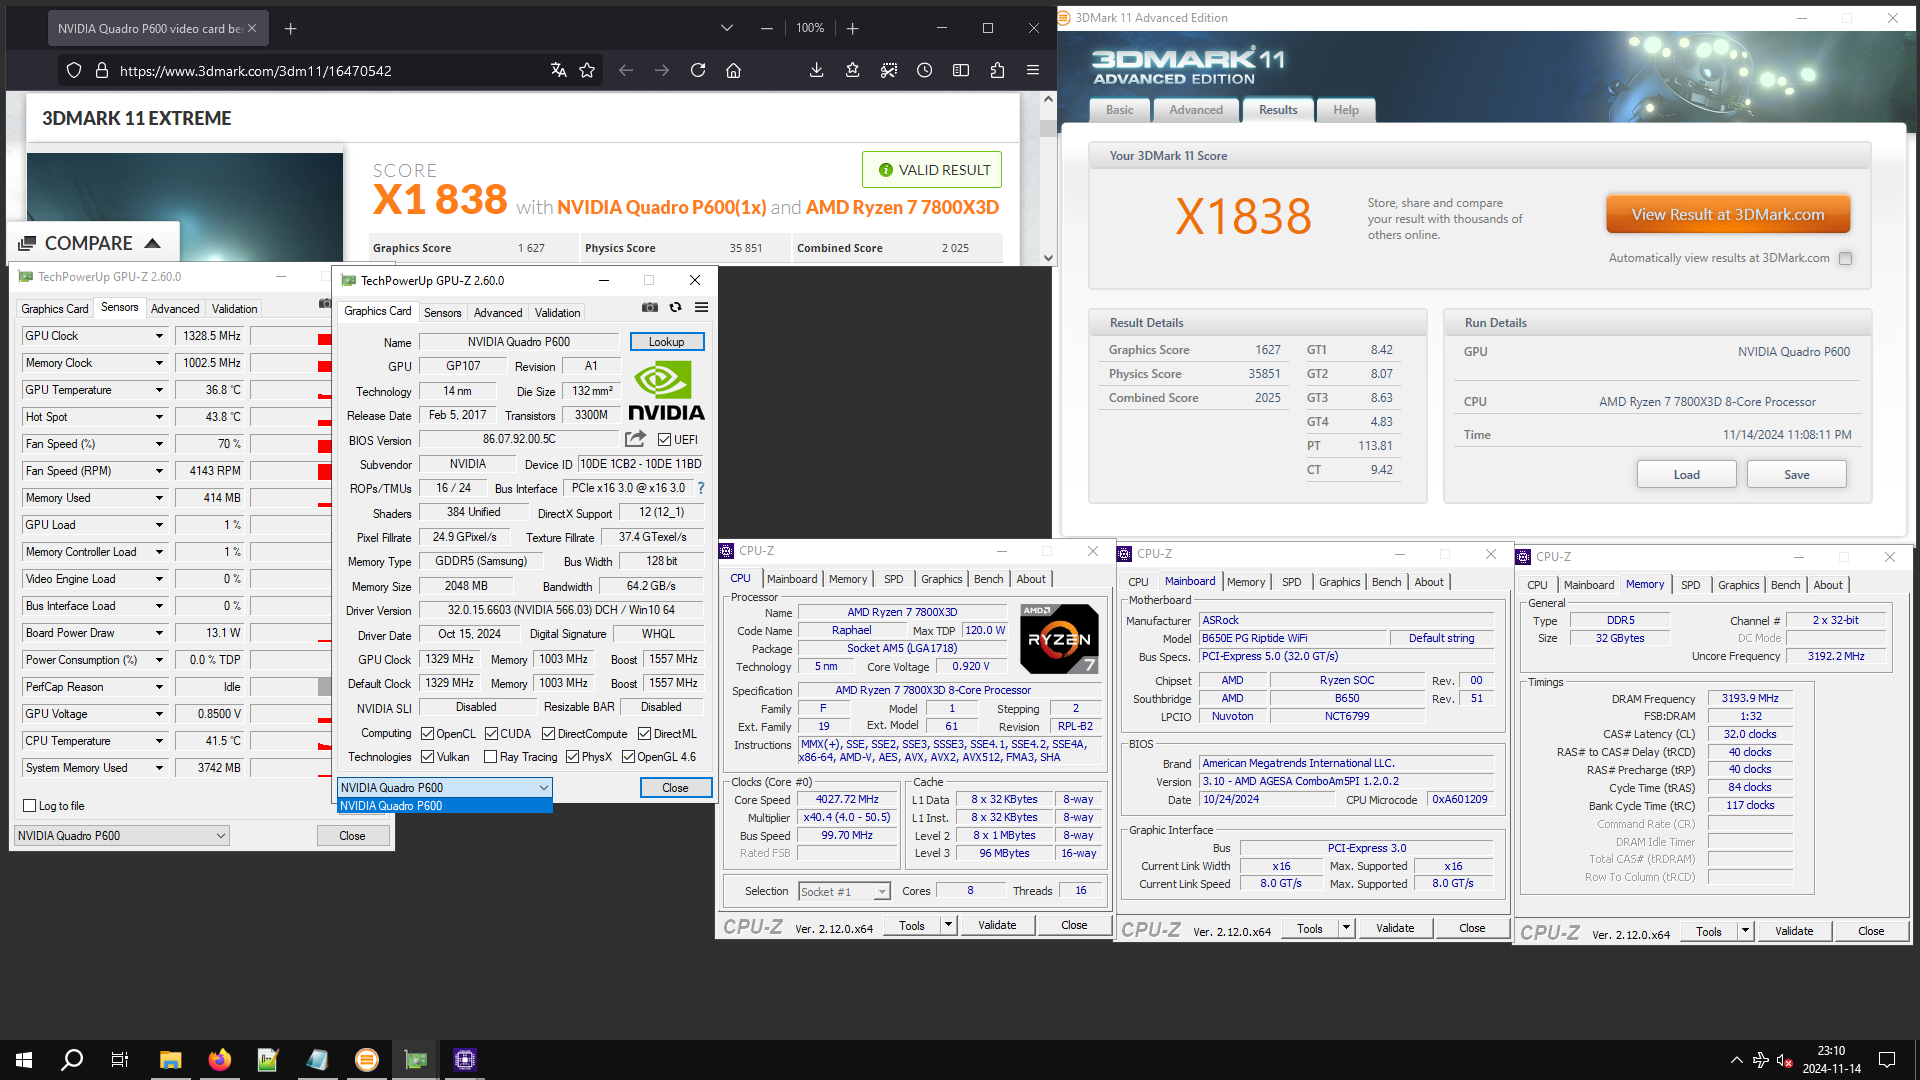
Task: Click View Result at 3DMark.com button
Action: (x=1728, y=215)
